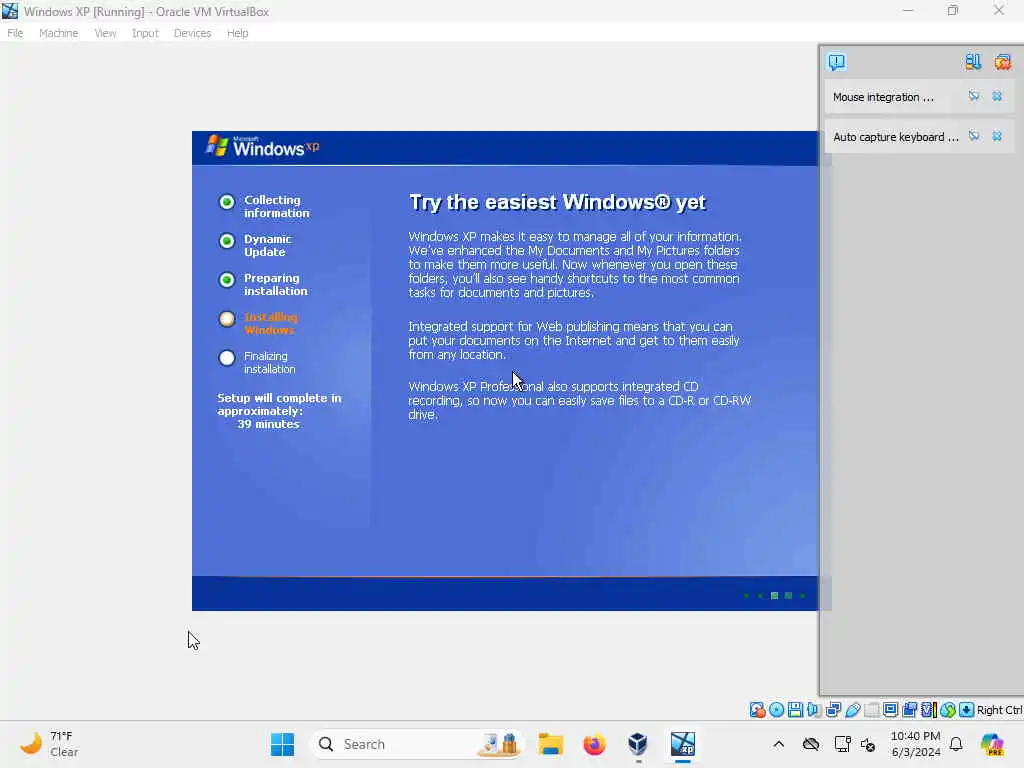Open the VirtualBox Manager taskbar icon
Viewport: 1024px width, 768px height.
638,744
